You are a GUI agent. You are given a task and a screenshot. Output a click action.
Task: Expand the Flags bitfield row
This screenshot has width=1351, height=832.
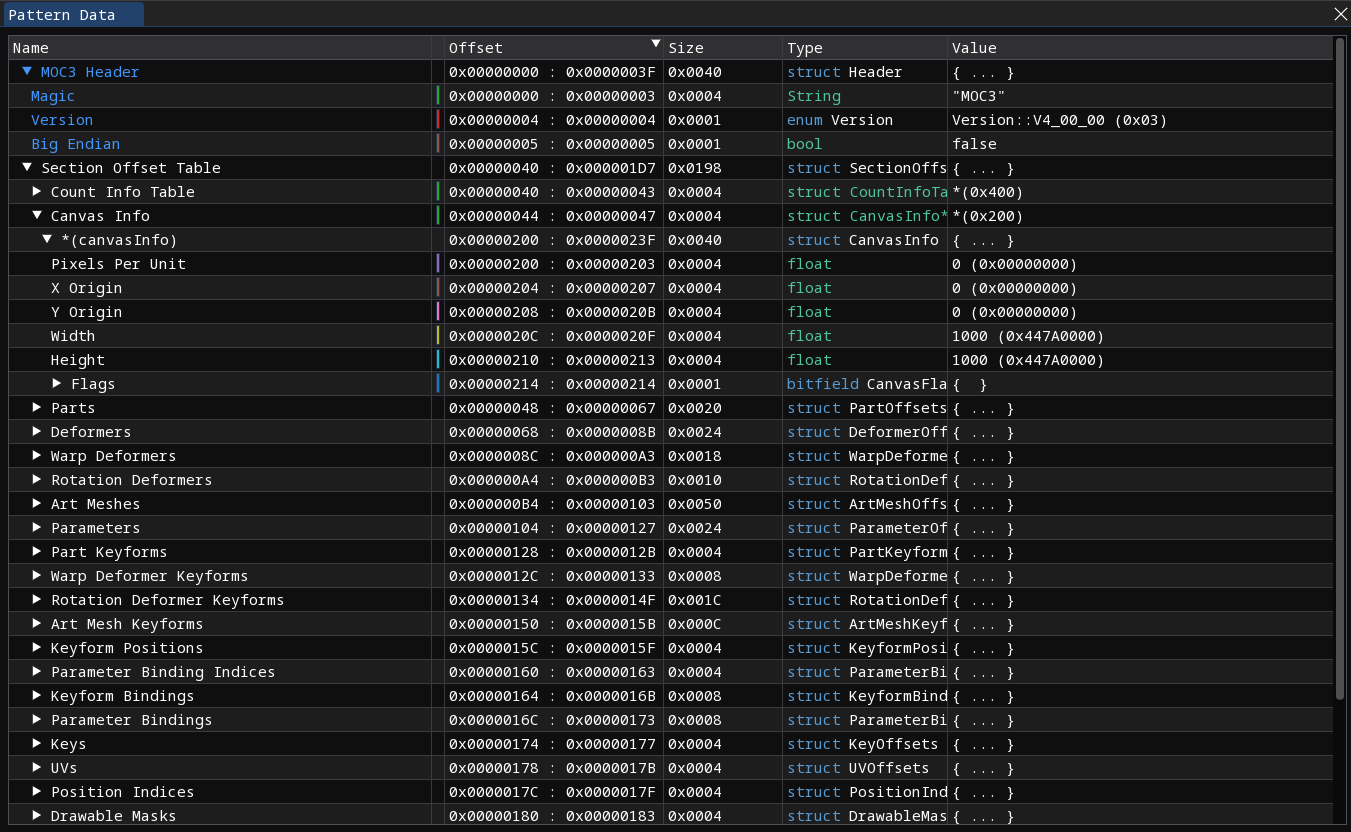click(x=57, y=384)
